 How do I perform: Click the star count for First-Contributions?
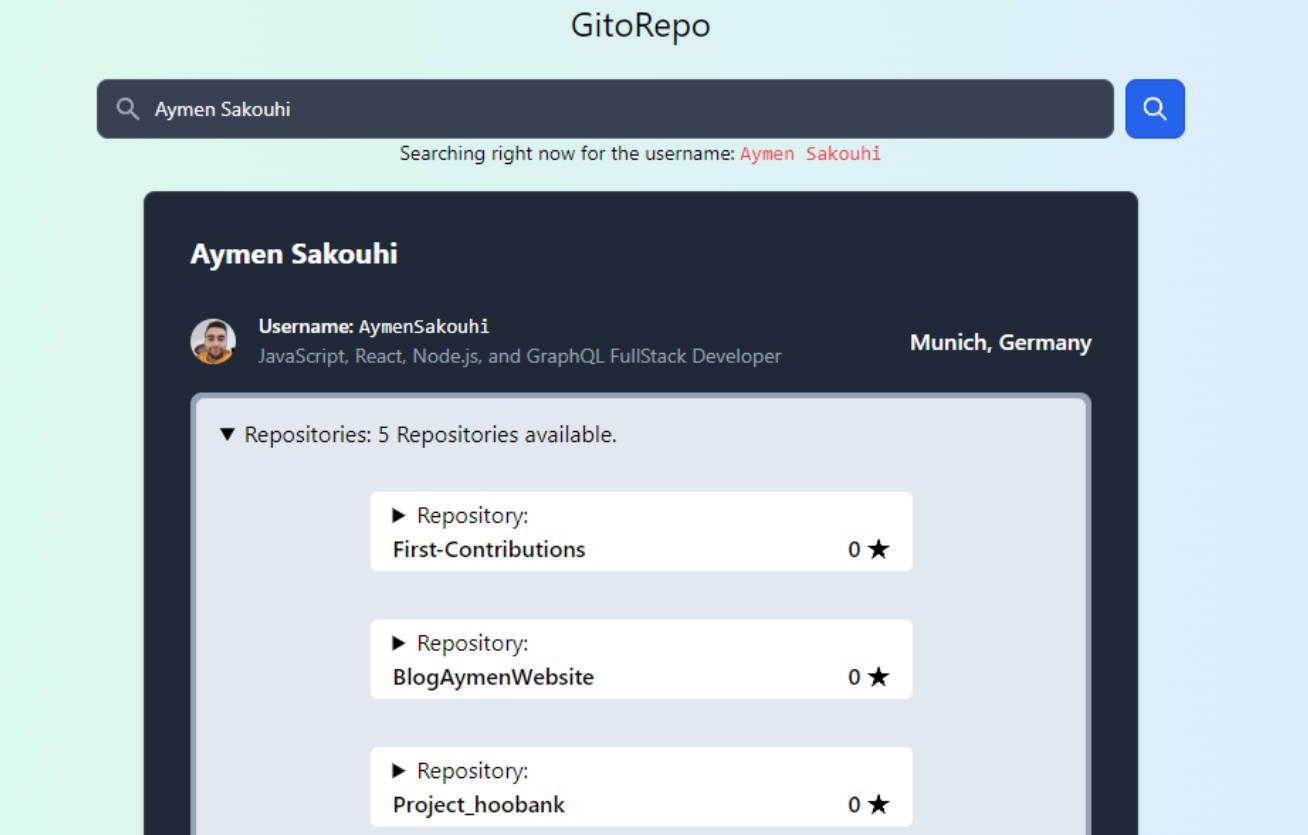(854, 549)
